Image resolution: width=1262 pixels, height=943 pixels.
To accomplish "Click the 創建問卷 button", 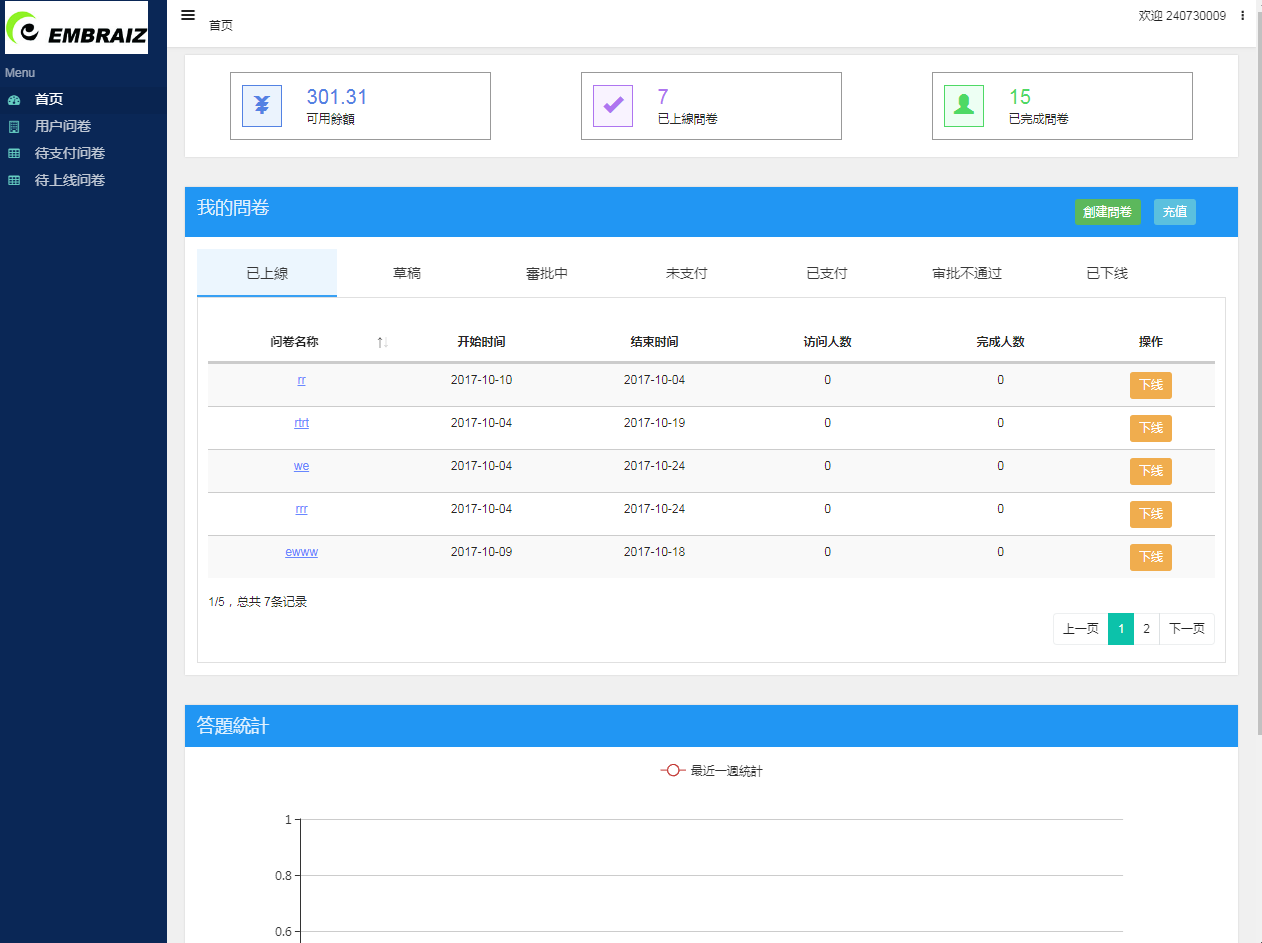I will 1107,212.
